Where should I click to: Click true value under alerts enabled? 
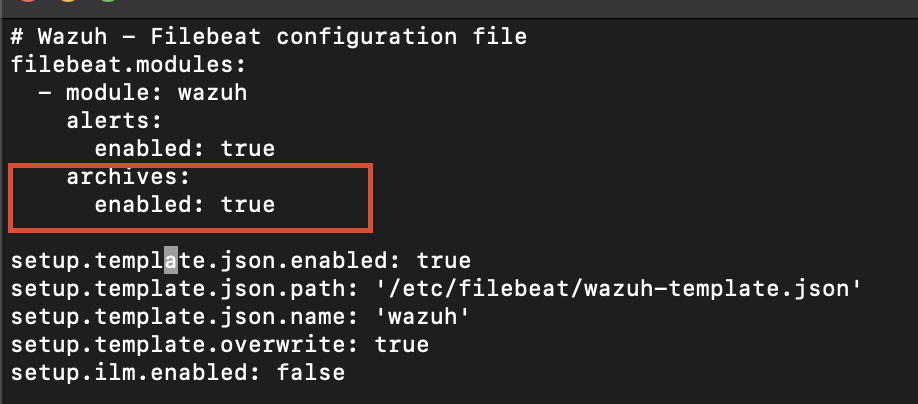(248, 149)
